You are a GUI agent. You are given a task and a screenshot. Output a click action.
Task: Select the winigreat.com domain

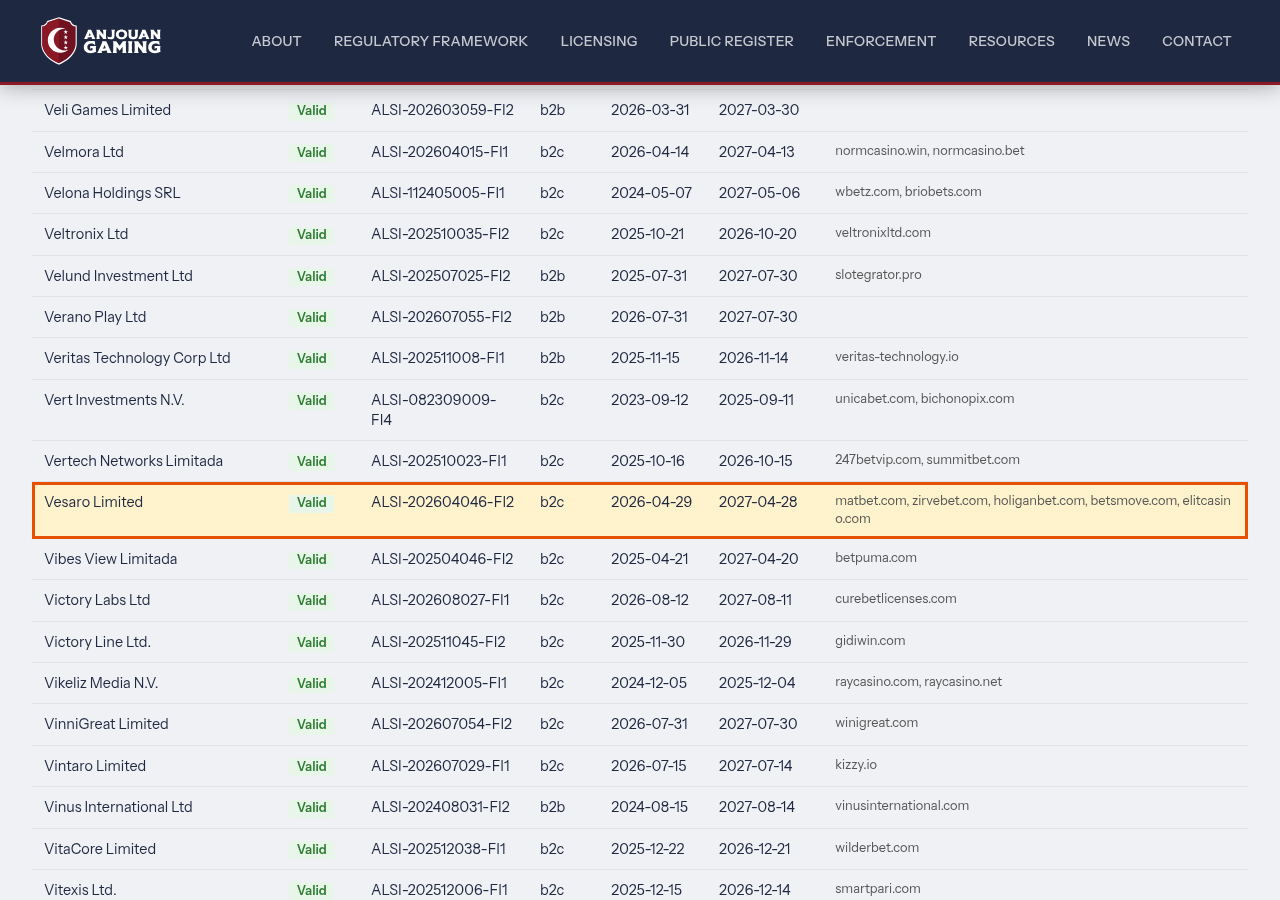click(x=877, y=723)
